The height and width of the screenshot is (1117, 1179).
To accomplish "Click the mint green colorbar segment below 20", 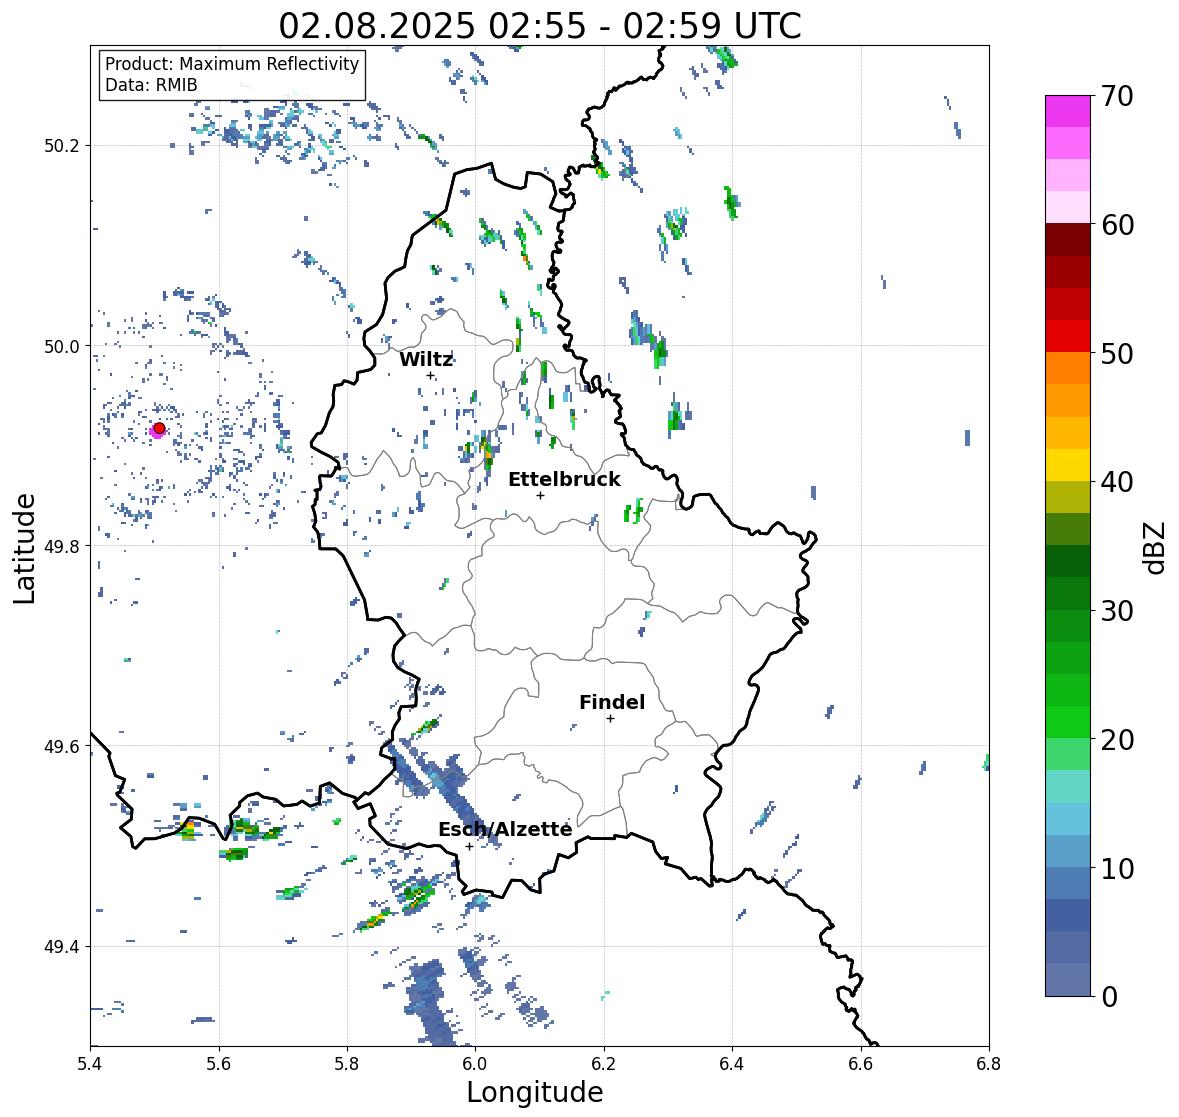I will (x=1068, y=754).
